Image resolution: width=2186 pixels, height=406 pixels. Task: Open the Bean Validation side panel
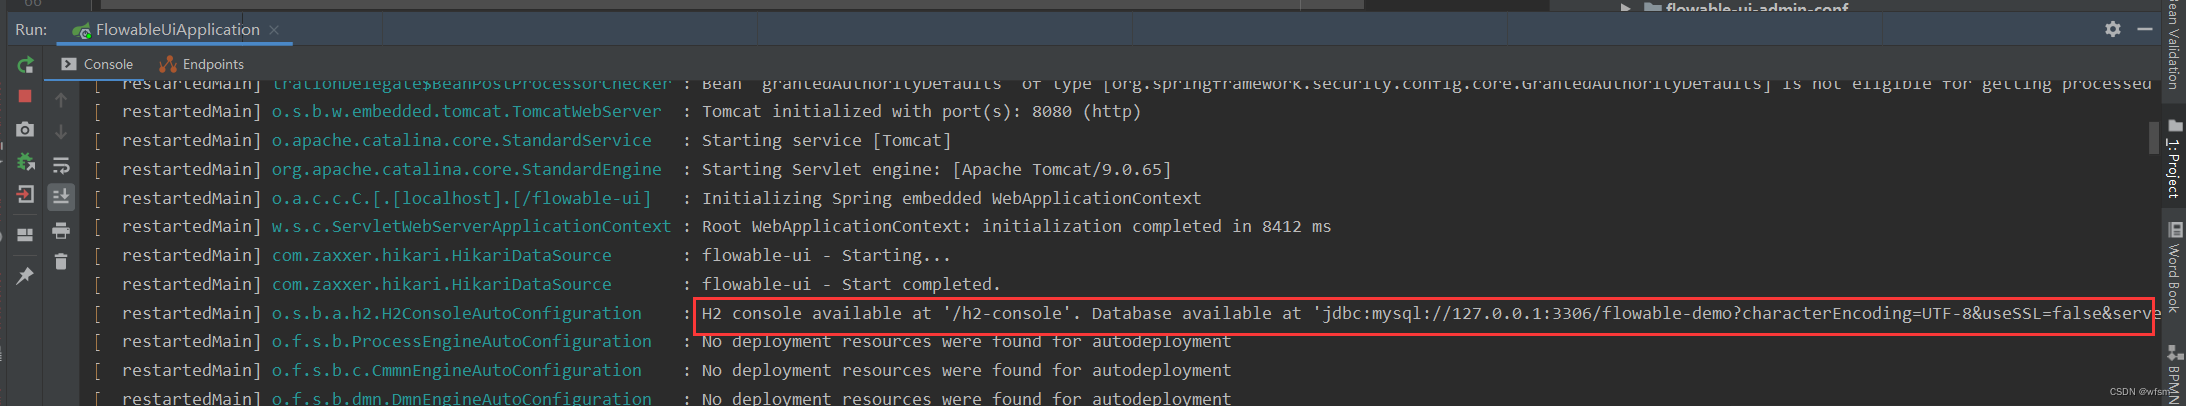pyautogui.click(x=2174, y=44)
